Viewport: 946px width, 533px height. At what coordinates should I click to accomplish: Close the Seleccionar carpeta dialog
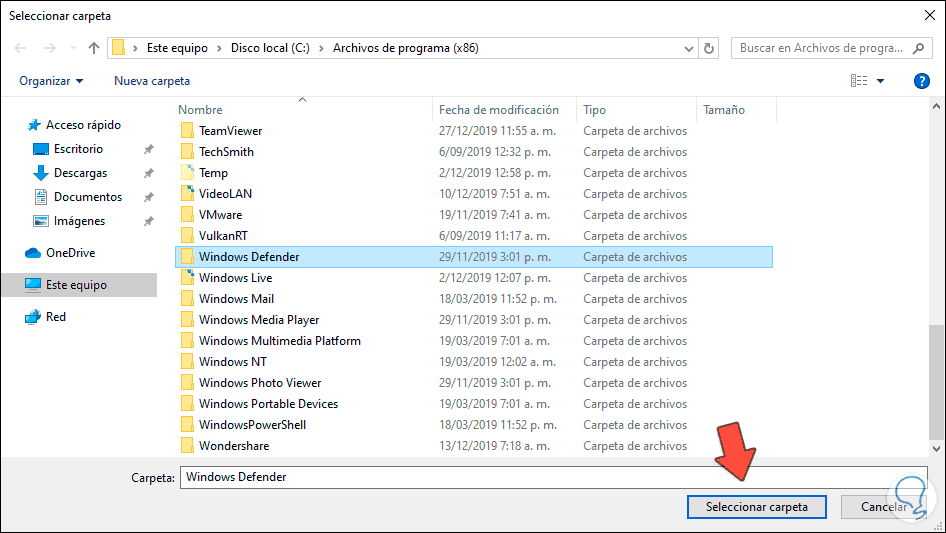point(930,16)
